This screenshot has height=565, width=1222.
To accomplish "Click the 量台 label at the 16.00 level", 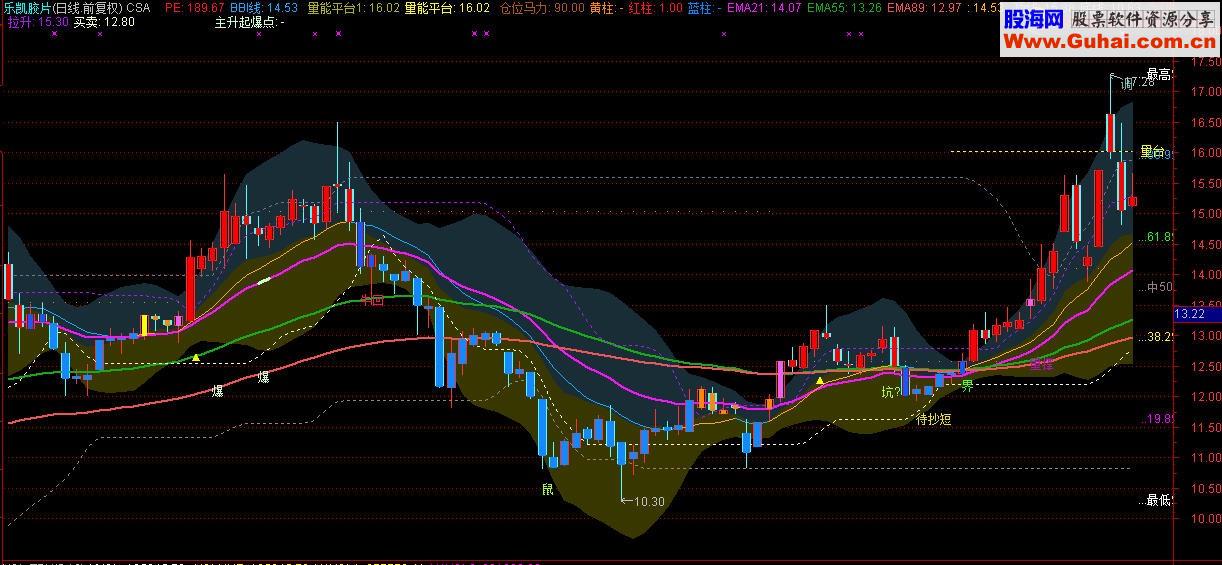I will 1152,152.
